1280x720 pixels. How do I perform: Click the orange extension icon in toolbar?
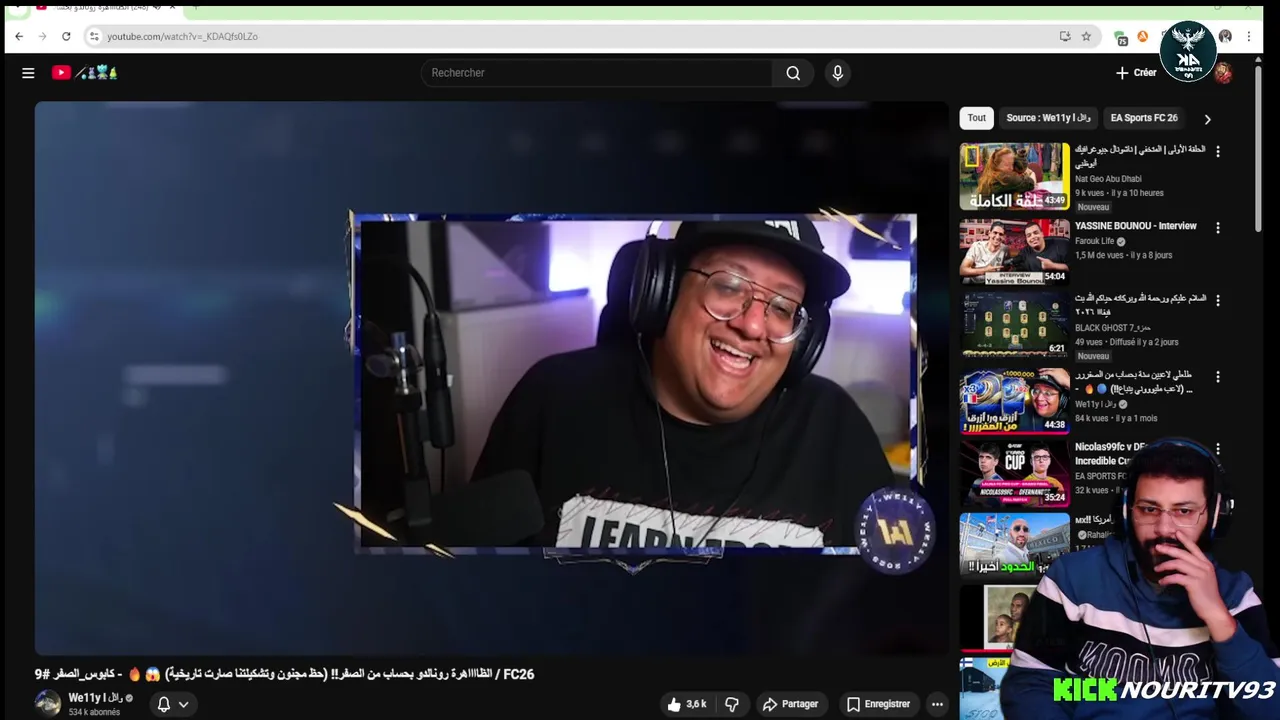1143,36
